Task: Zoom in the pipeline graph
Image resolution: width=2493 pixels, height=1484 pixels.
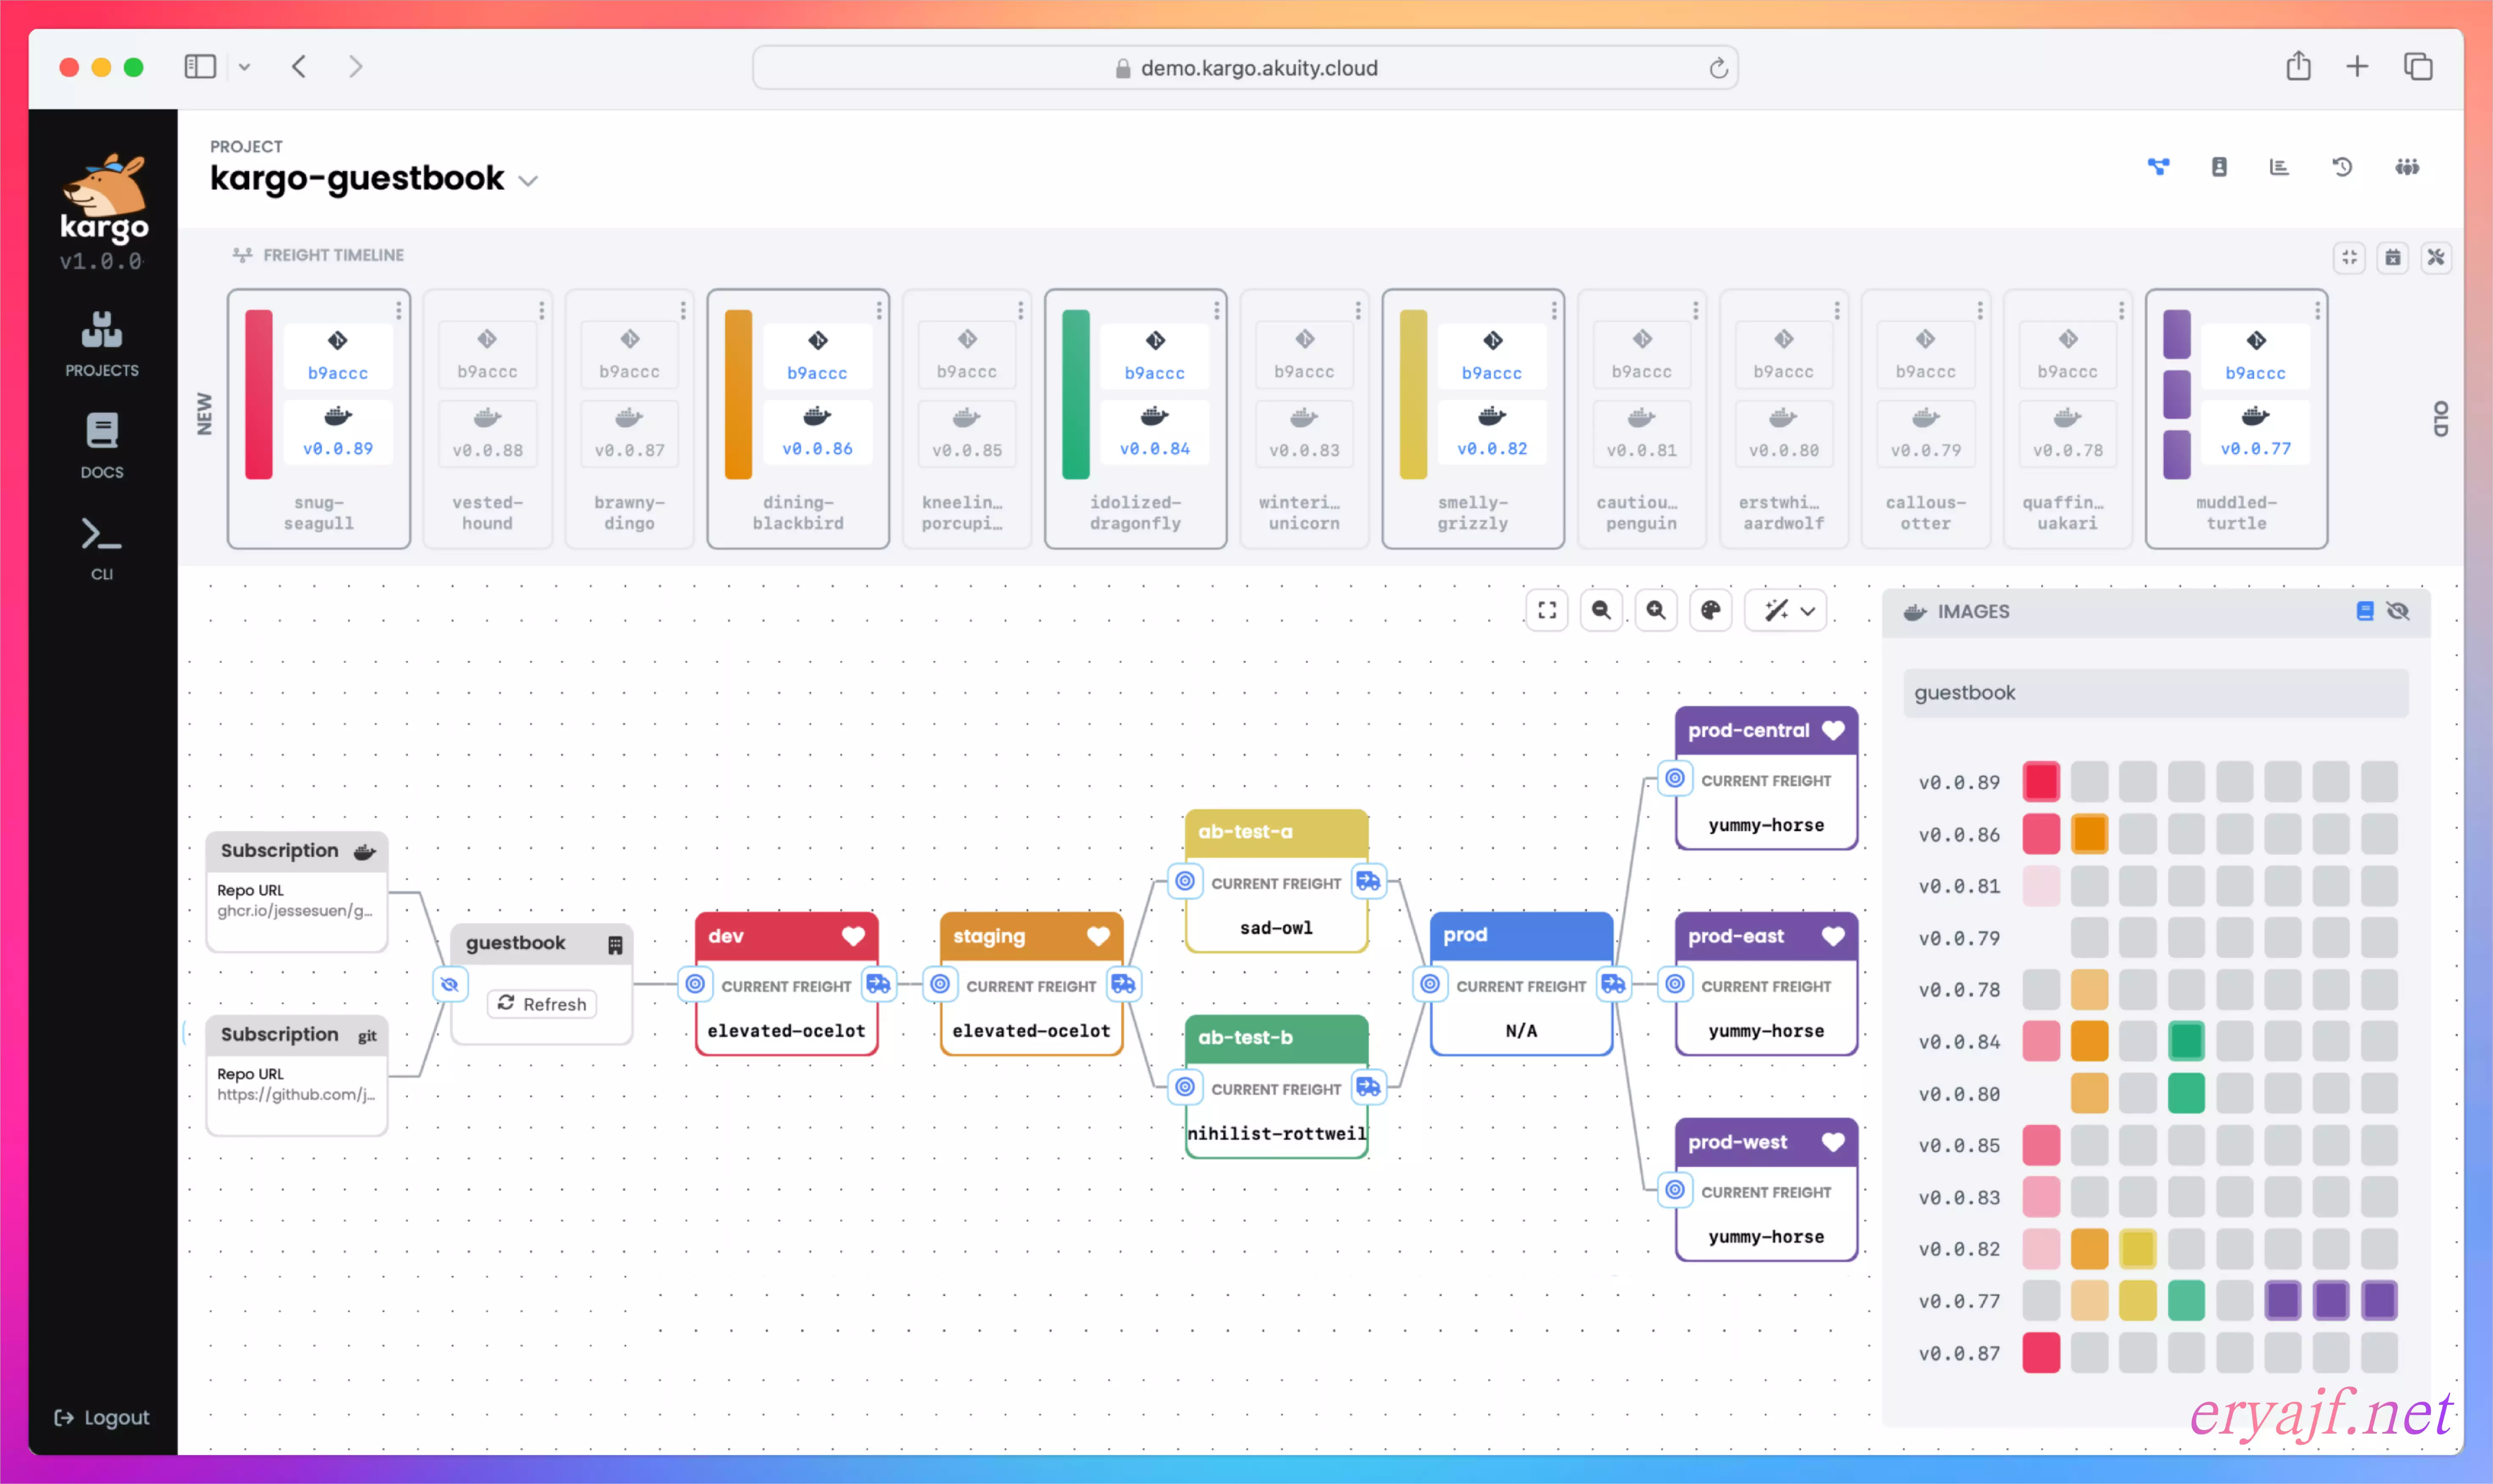Action: tap(1656, 610)
